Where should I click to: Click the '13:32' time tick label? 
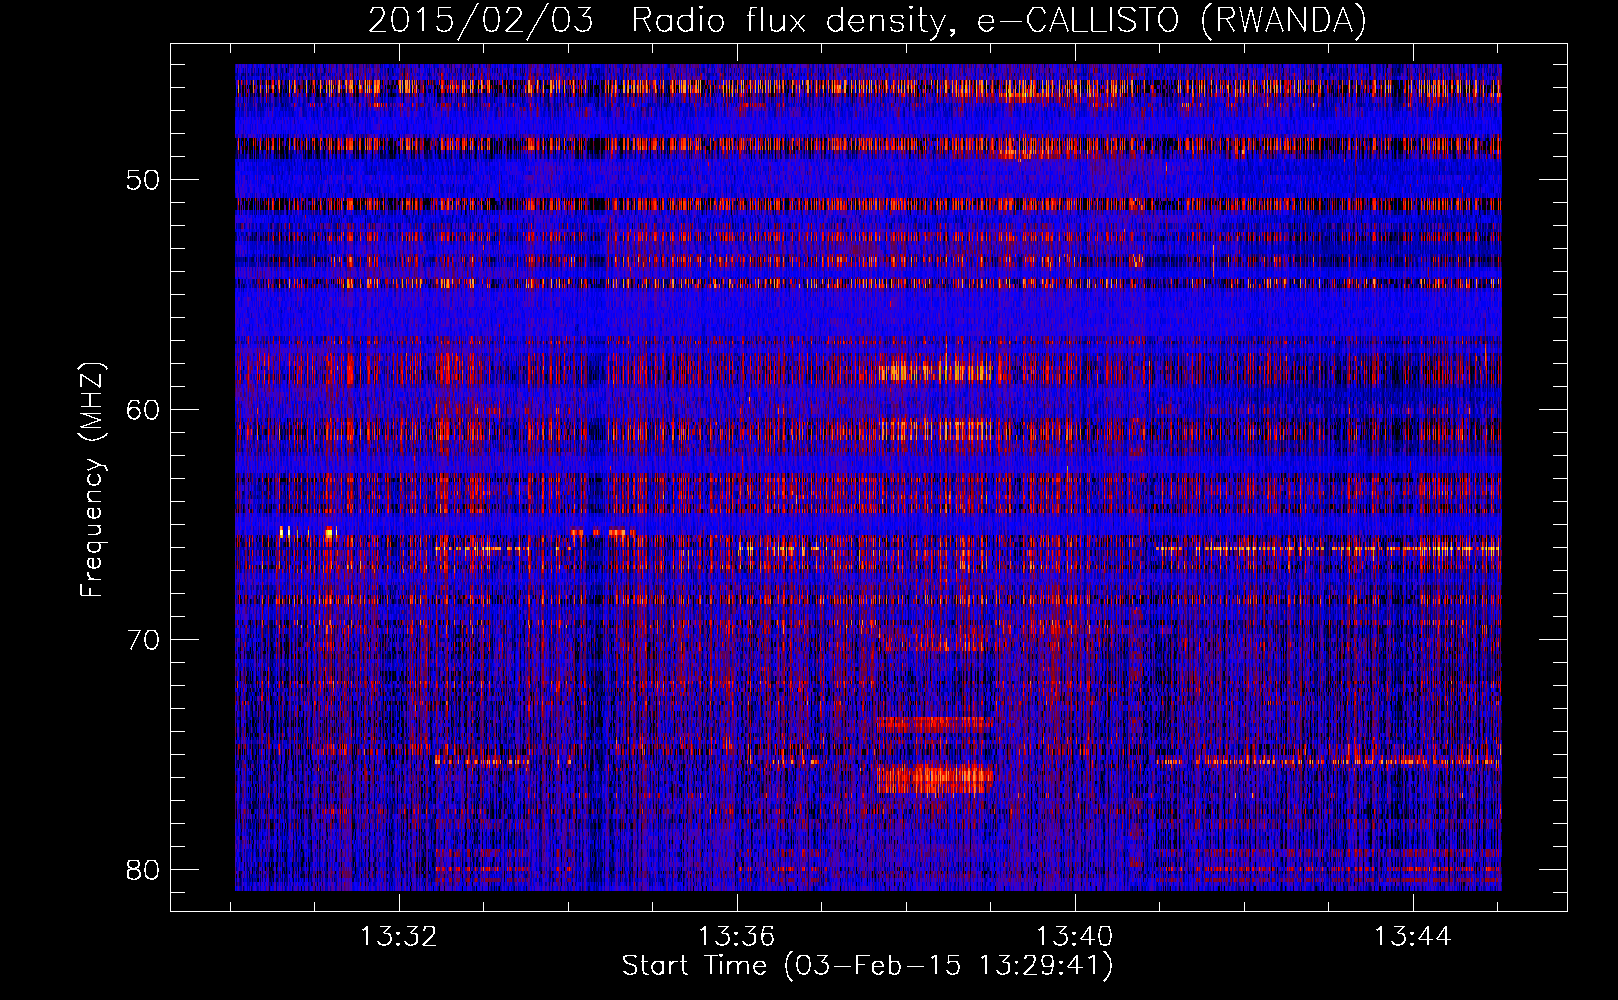click(399, 937)
